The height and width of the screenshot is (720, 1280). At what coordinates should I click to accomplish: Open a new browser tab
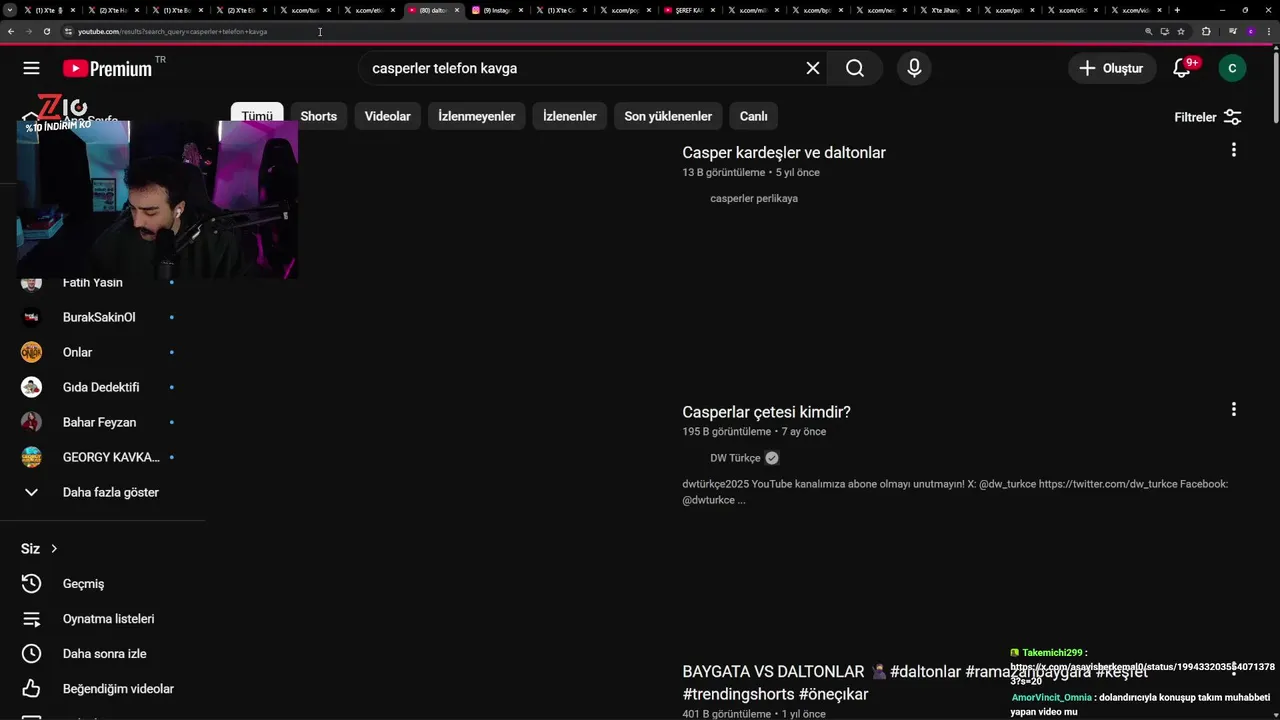[x=1177, y=10]
